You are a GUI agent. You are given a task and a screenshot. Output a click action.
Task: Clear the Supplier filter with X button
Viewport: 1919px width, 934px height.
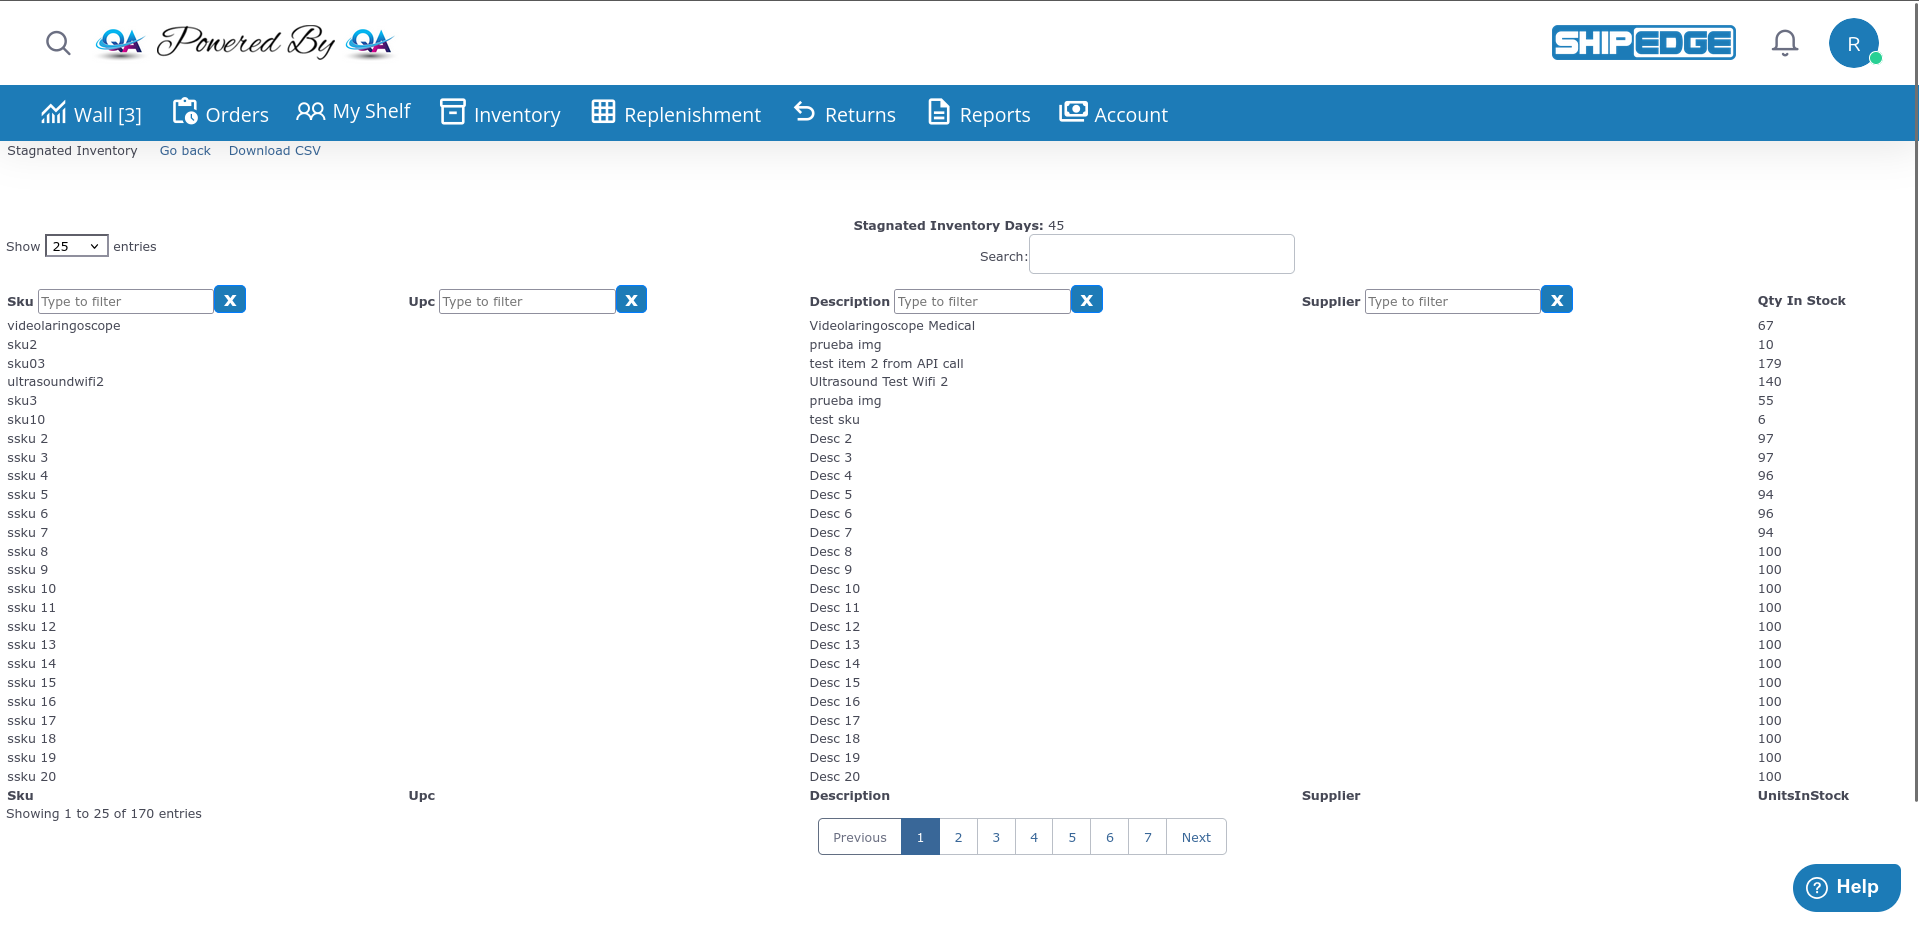click(x=1556, y=300)
